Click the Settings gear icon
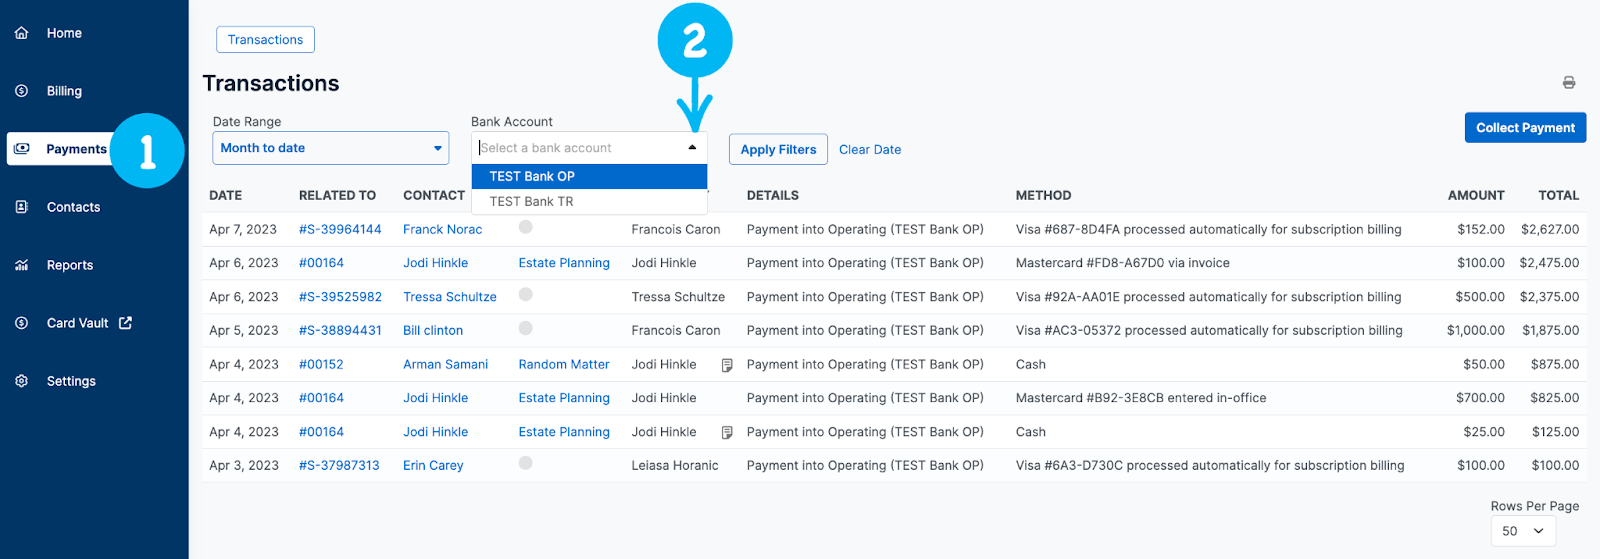 [21, 381]
